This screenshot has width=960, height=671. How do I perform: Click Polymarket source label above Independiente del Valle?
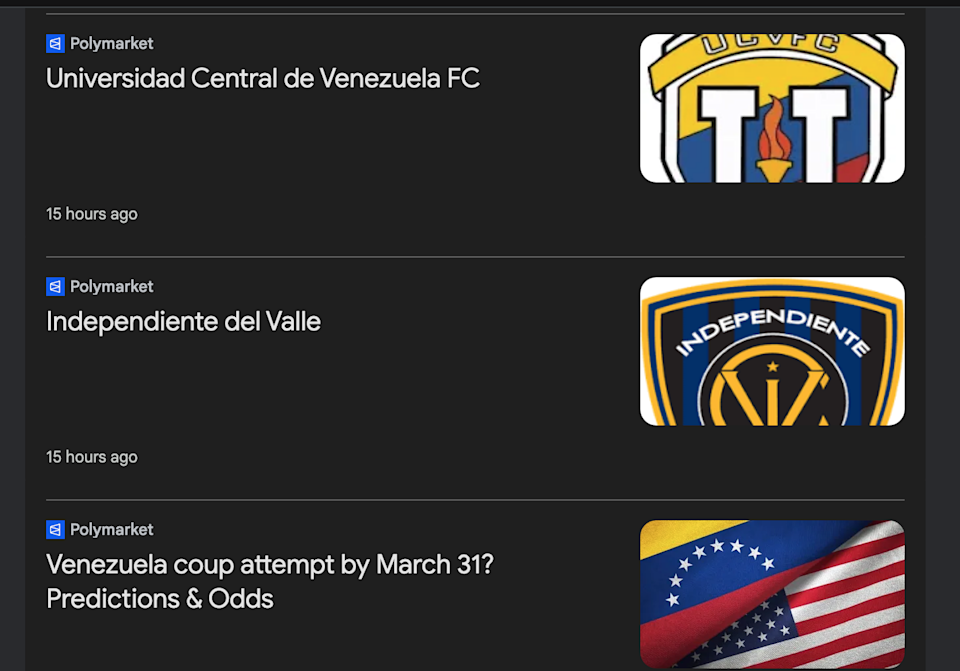pyautogui.click(x=111, y=287)
